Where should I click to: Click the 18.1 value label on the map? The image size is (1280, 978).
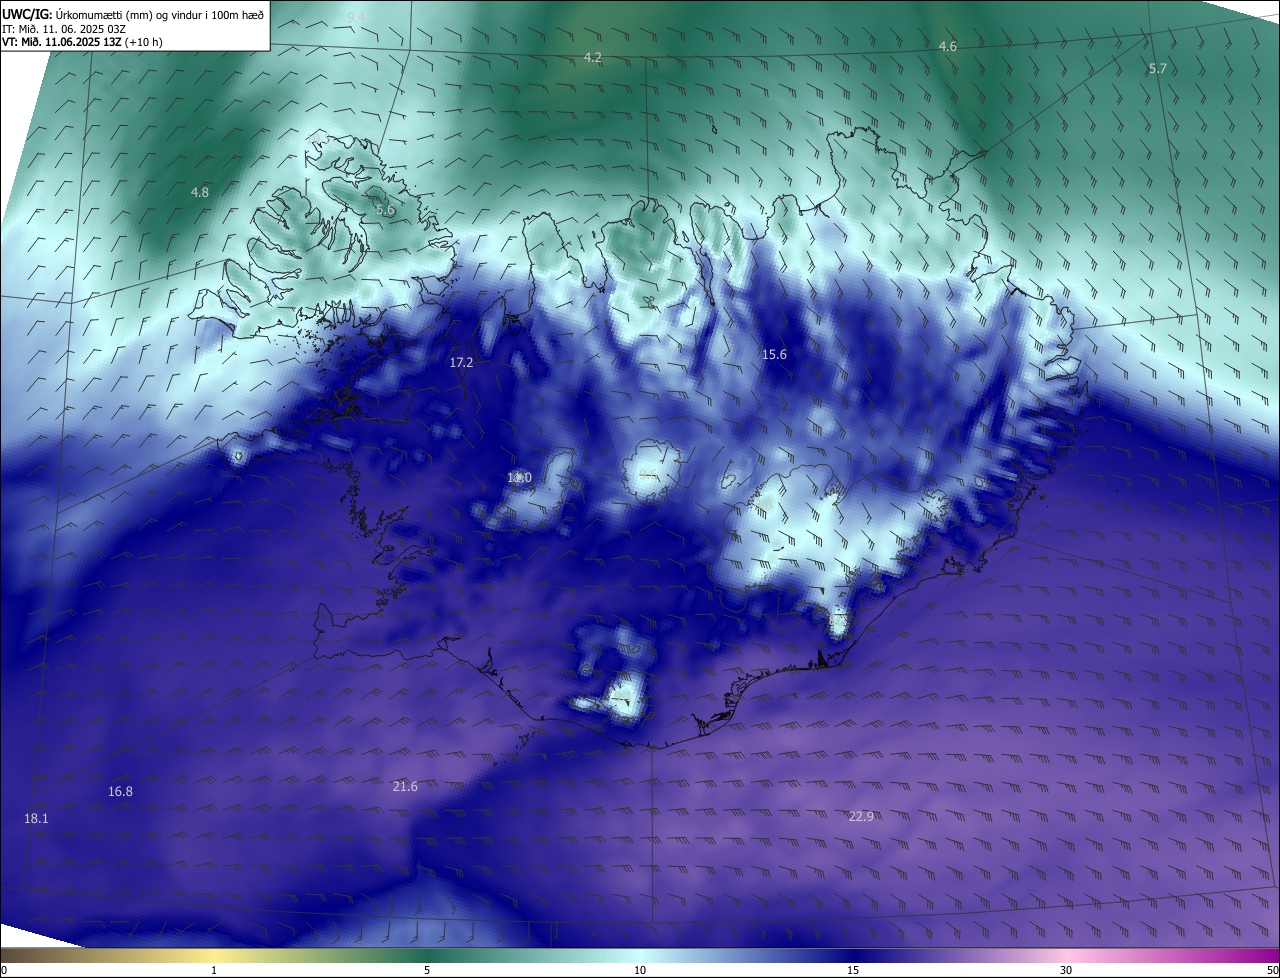pos(36,818)
